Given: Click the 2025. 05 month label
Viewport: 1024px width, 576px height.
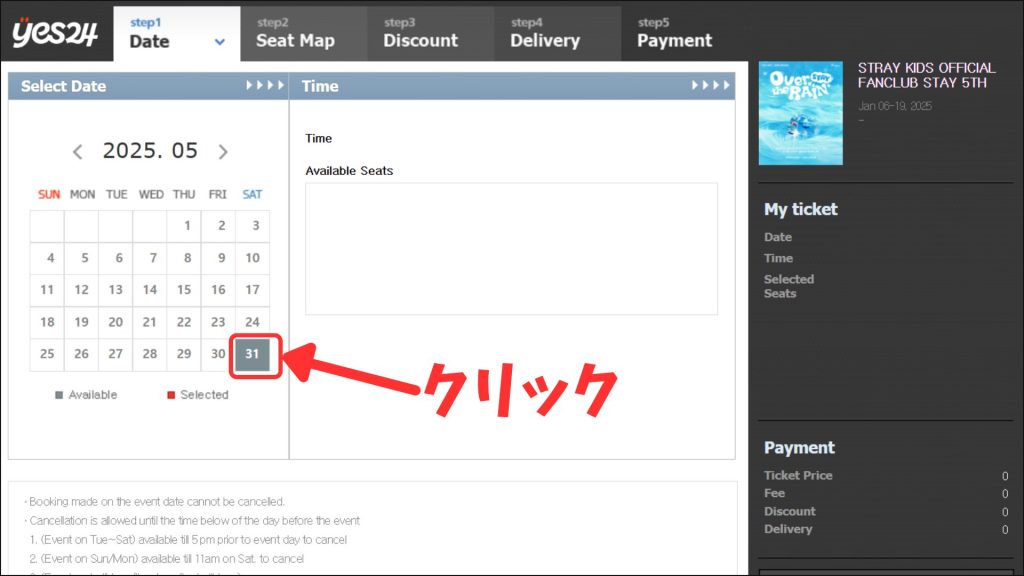Looking at the screenshot, I should click(150, 151).
